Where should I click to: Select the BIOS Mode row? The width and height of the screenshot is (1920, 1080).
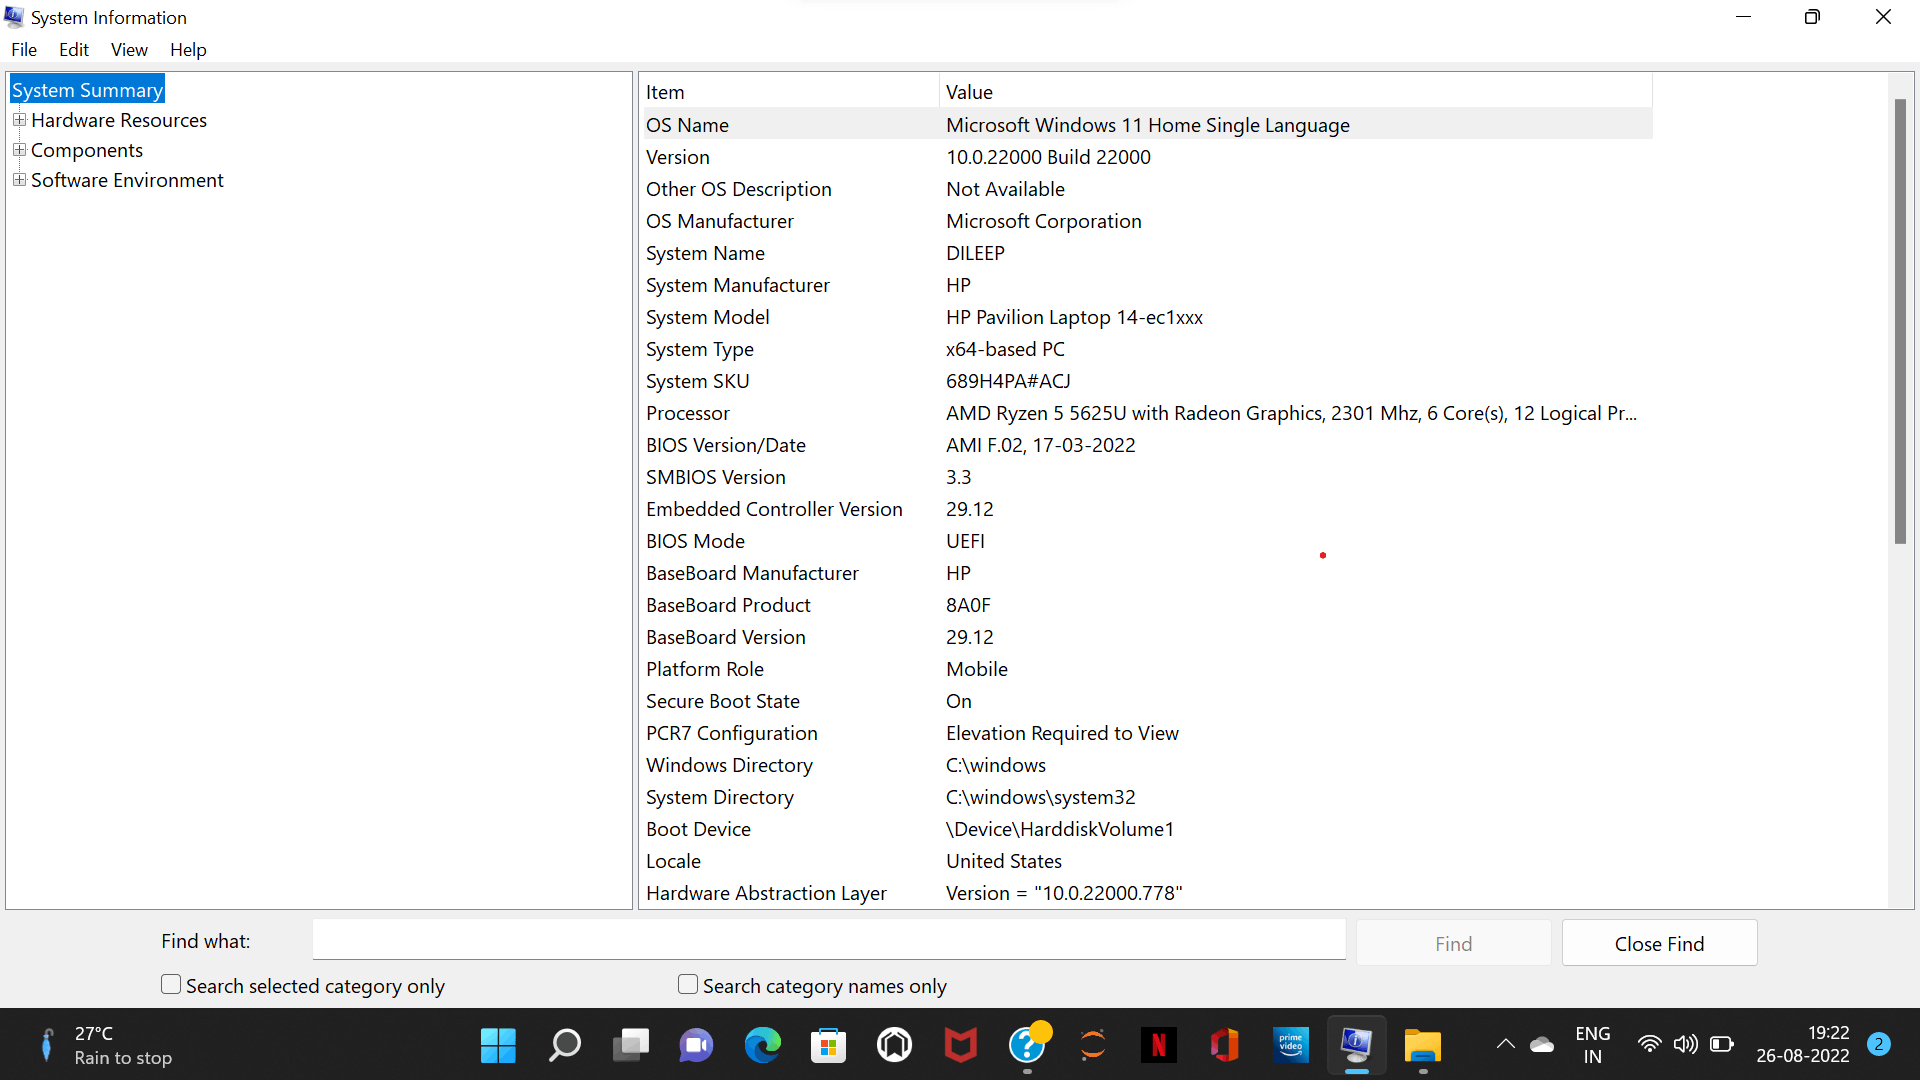(x=1146, y=541)
